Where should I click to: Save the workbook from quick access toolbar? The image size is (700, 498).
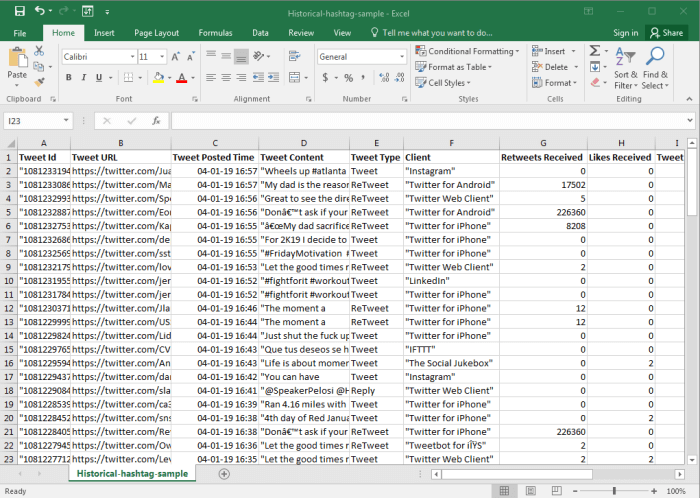(18, 11)
